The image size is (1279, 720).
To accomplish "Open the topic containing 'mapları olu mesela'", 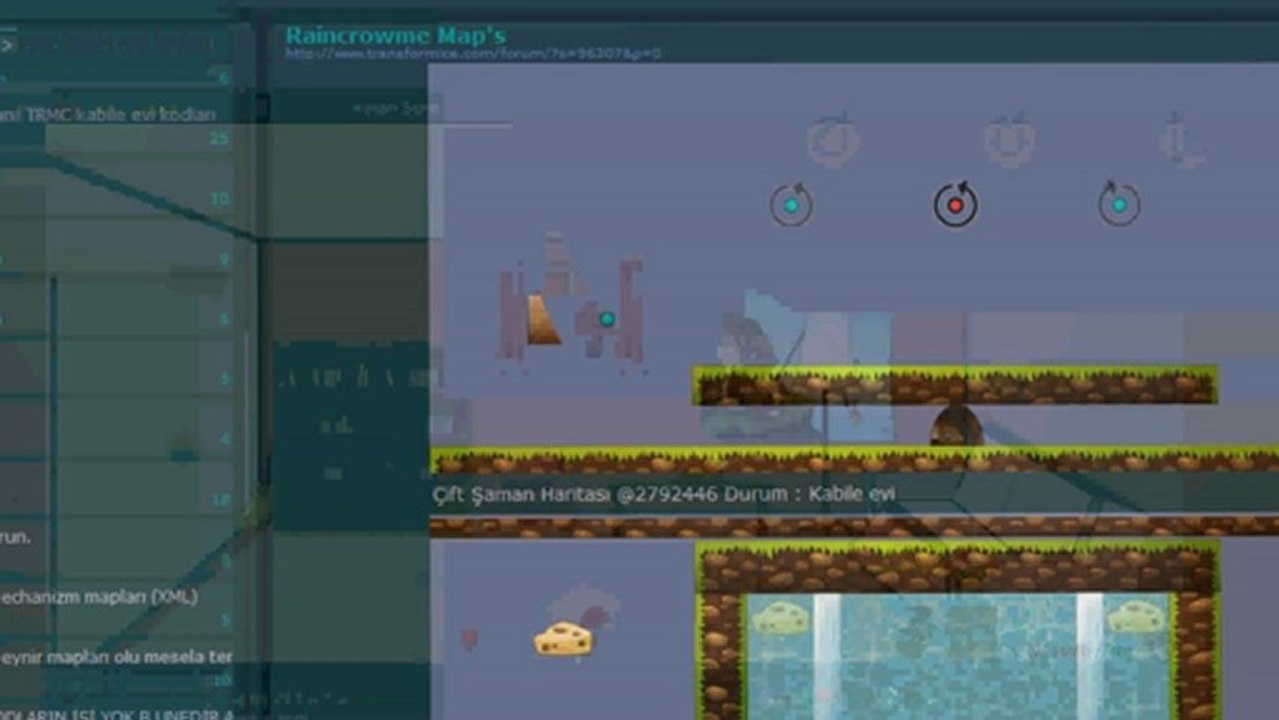I will pyautogui.click(x=116, y=657).
